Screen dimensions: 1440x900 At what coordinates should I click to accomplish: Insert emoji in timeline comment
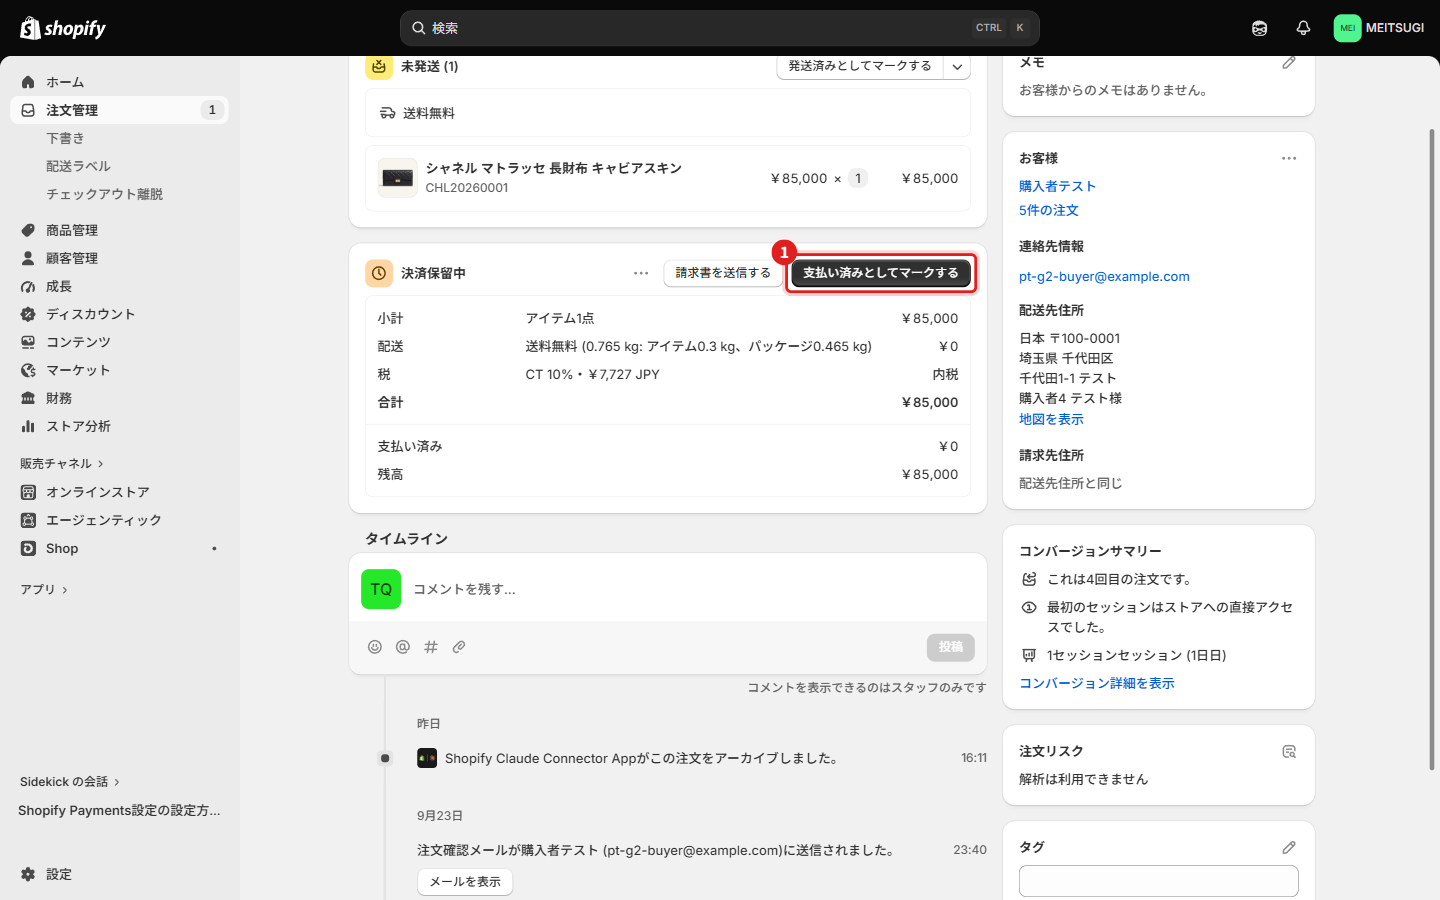[x=375, y=647]
